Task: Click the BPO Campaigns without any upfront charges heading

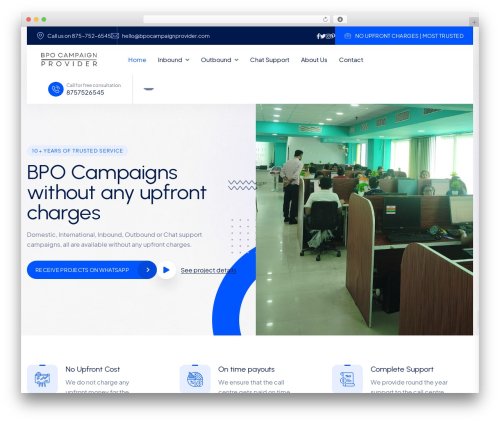Action: [117, 192]
